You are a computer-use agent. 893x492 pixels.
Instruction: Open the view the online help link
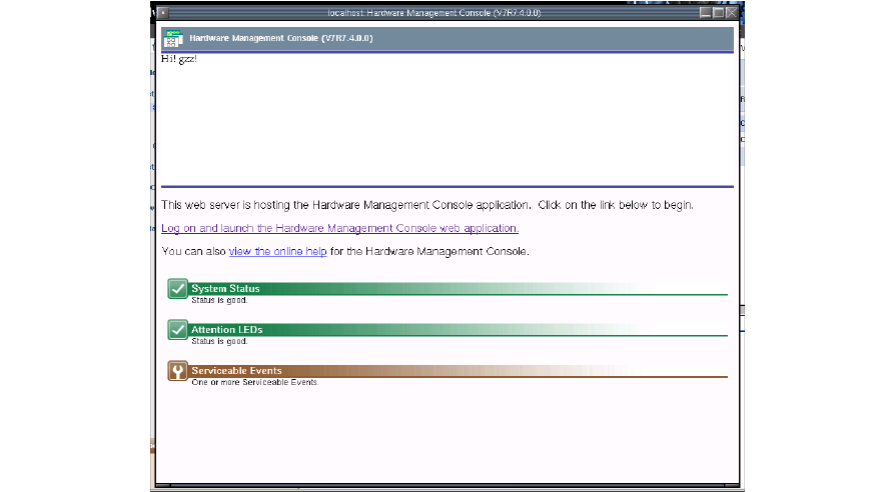[x=278, y=252]
